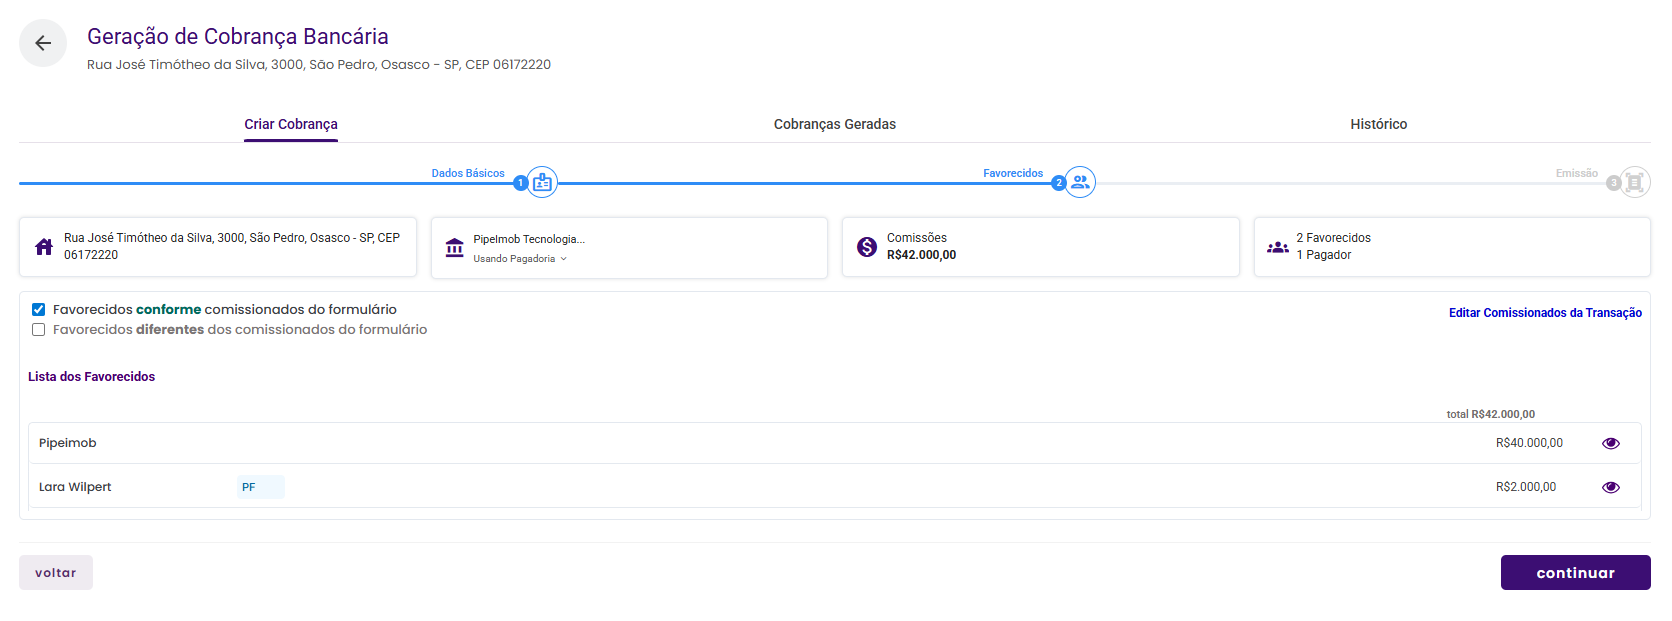This screenshot has width=1672, height=621.
Task: Select the house icon in address card
Action: 44,247
